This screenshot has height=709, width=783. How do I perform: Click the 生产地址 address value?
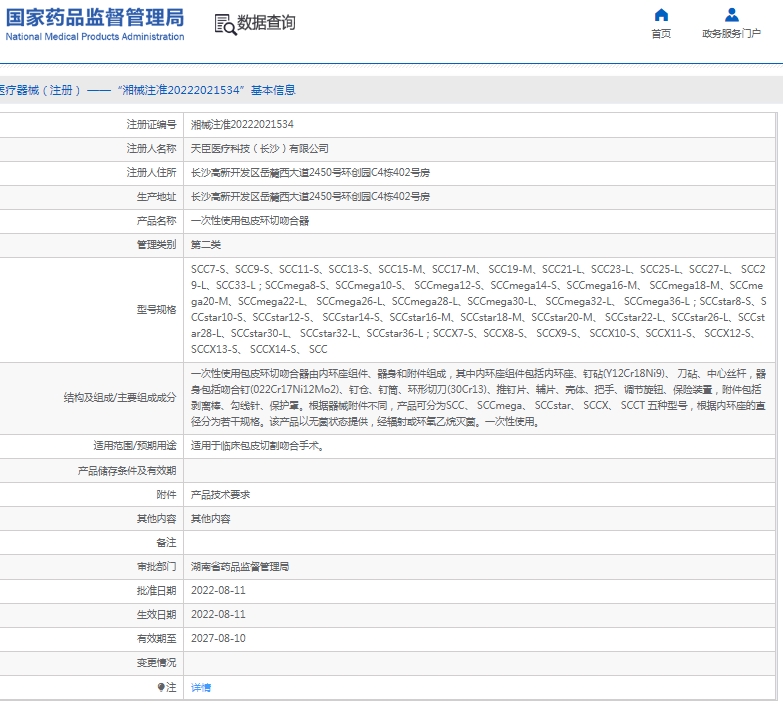click(x=310, y=197)
